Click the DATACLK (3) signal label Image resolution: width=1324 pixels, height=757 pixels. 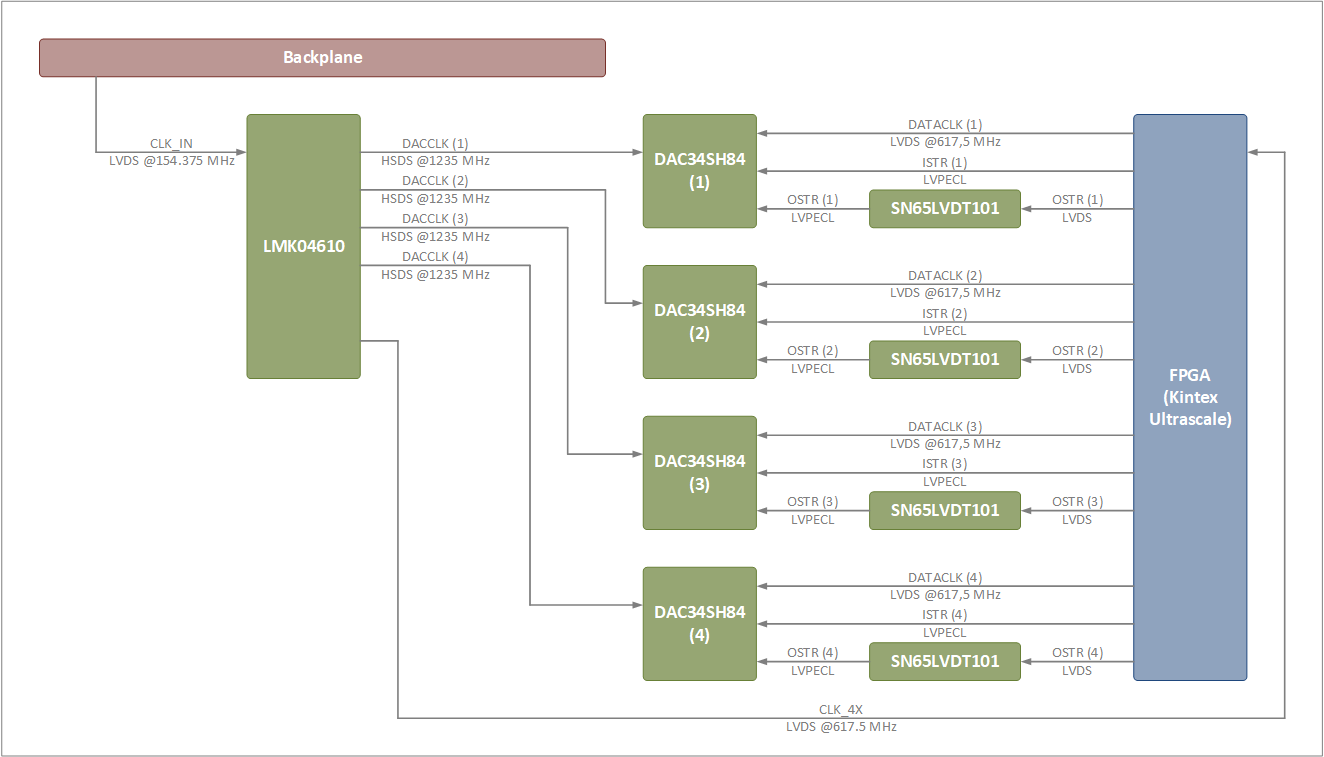coord(945,427)
